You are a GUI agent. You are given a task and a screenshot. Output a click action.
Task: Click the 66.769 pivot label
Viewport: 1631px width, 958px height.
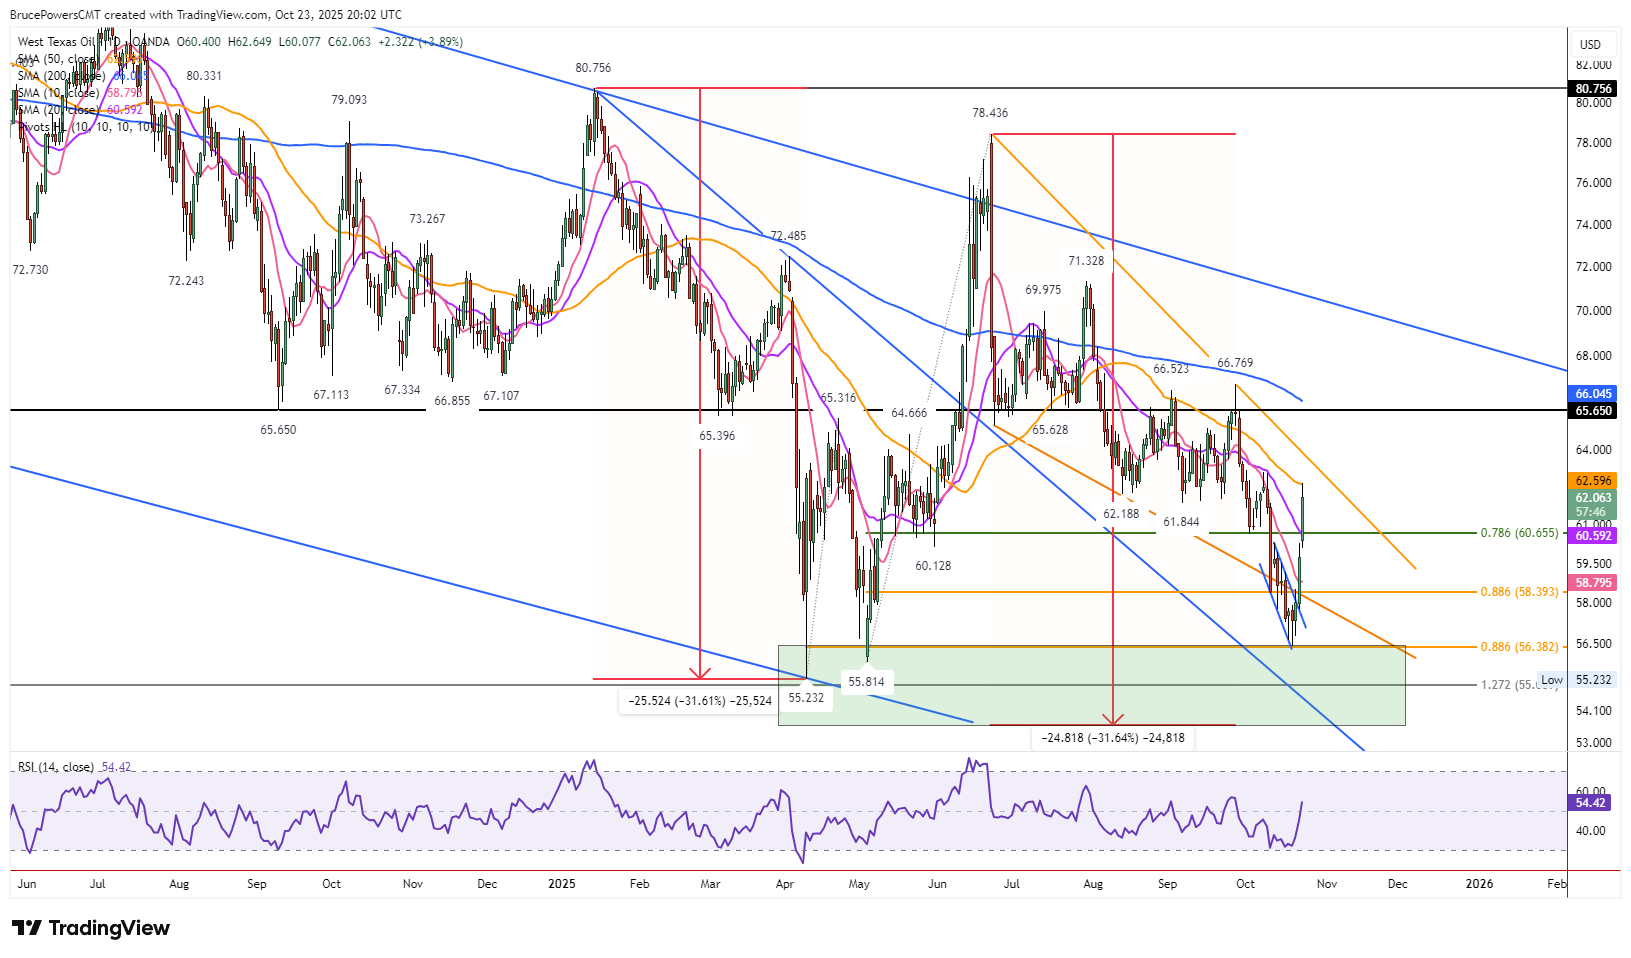pyautogui.click(x=1235, y=363)
